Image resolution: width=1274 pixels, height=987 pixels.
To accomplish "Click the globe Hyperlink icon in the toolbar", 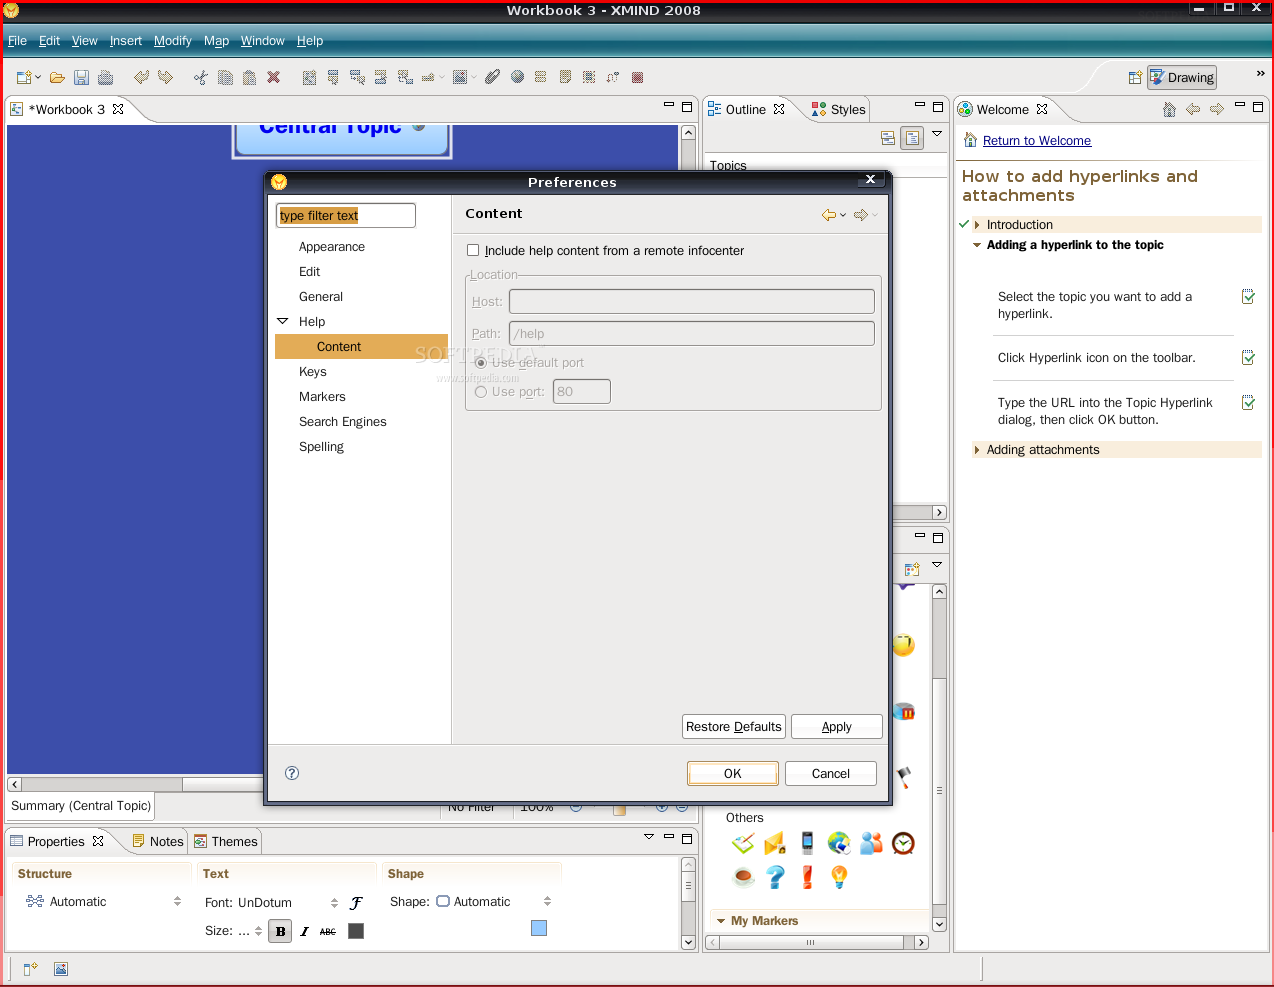I will [x=517, y=77].
